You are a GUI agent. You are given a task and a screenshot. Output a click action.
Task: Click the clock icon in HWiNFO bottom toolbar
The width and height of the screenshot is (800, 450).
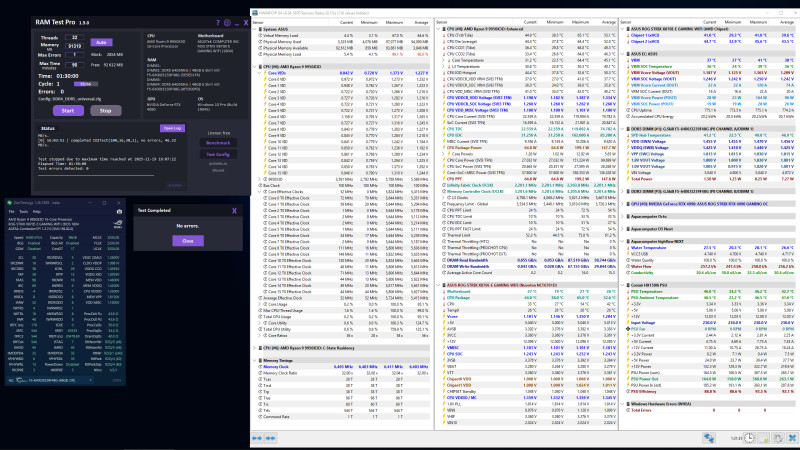pos(748,438)
